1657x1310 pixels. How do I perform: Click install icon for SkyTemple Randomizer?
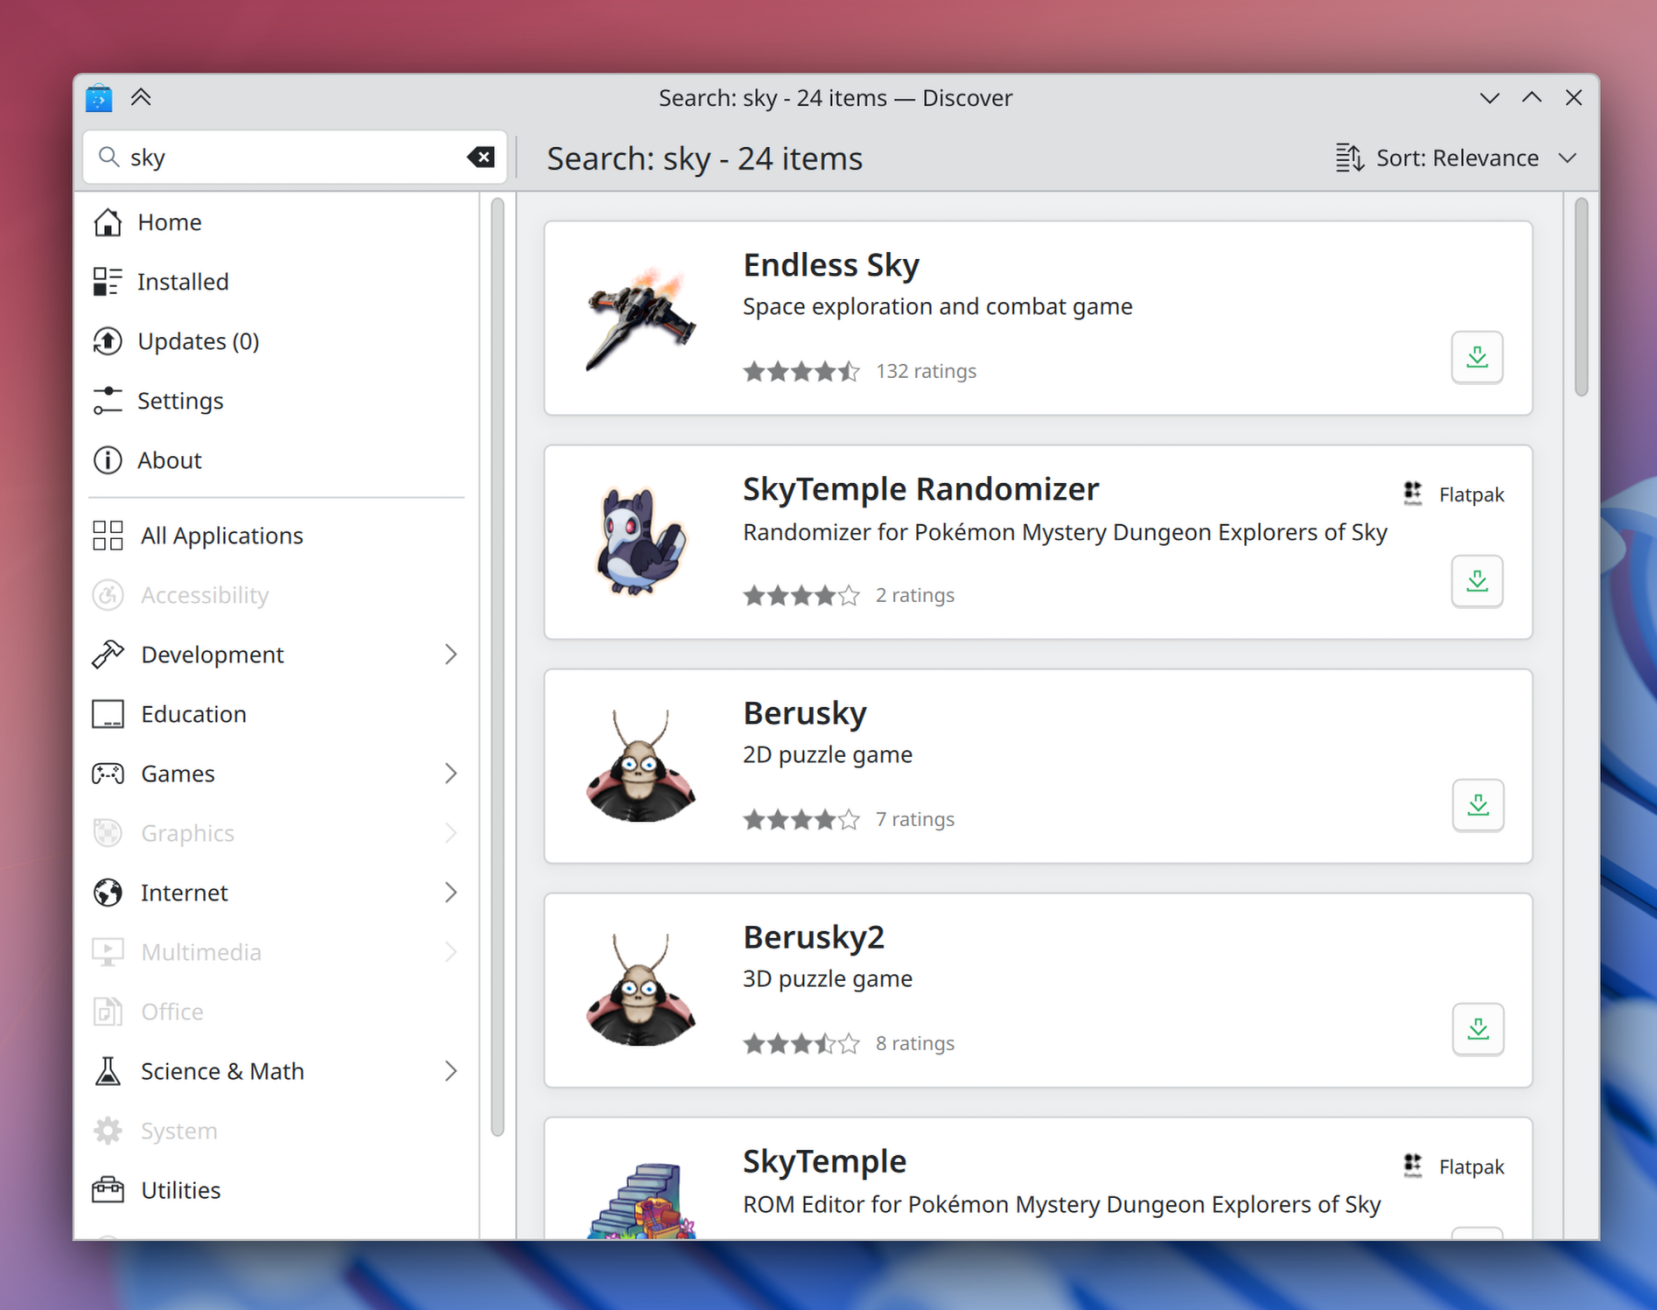1476,581
